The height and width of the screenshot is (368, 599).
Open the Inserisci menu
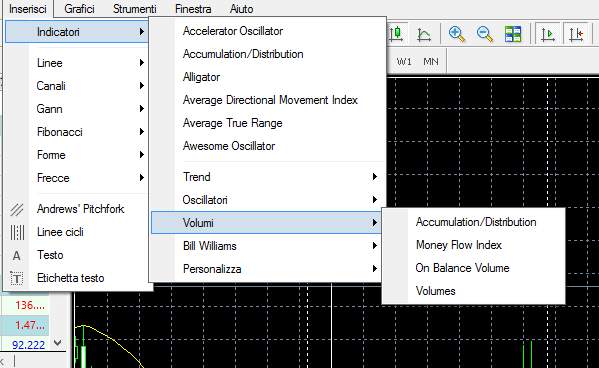click(28, 9)
